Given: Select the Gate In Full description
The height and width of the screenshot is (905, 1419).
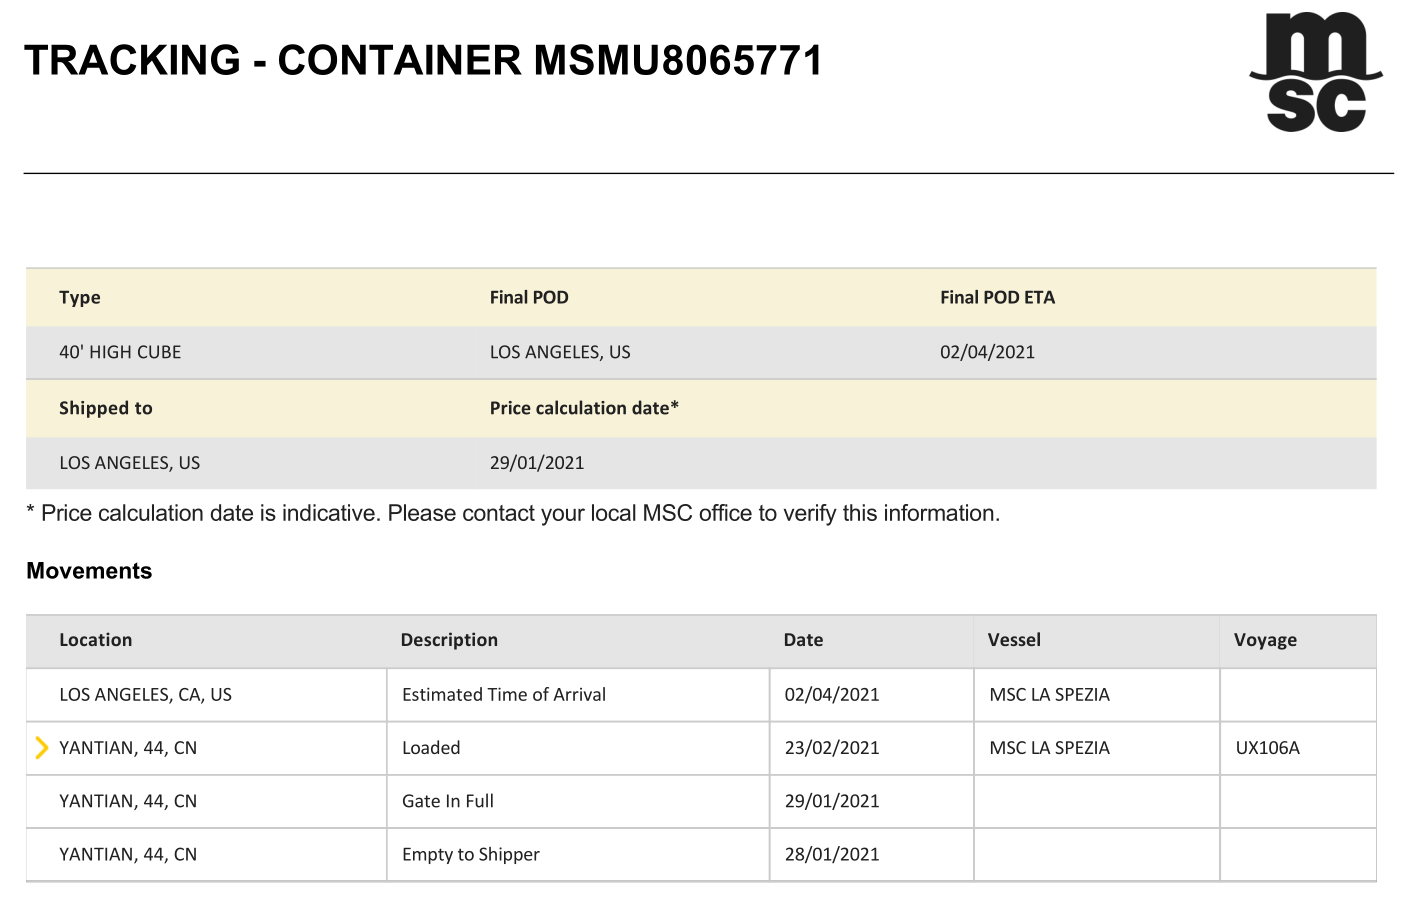Looking at the screenshot, I should tap(448, 801).
